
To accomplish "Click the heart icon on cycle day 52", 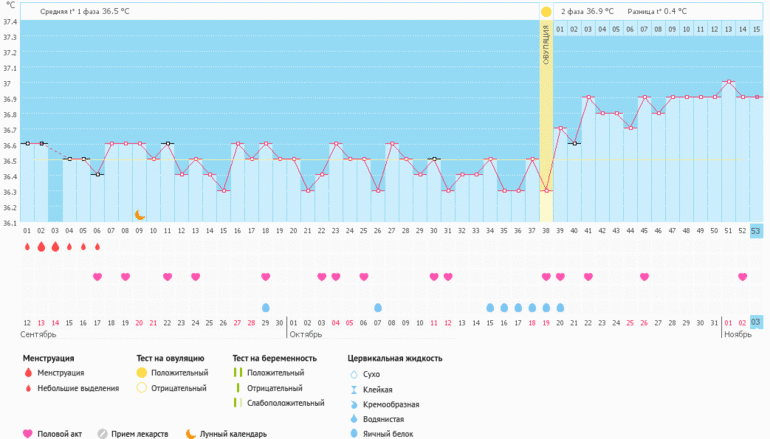I will tap(742, 277).
